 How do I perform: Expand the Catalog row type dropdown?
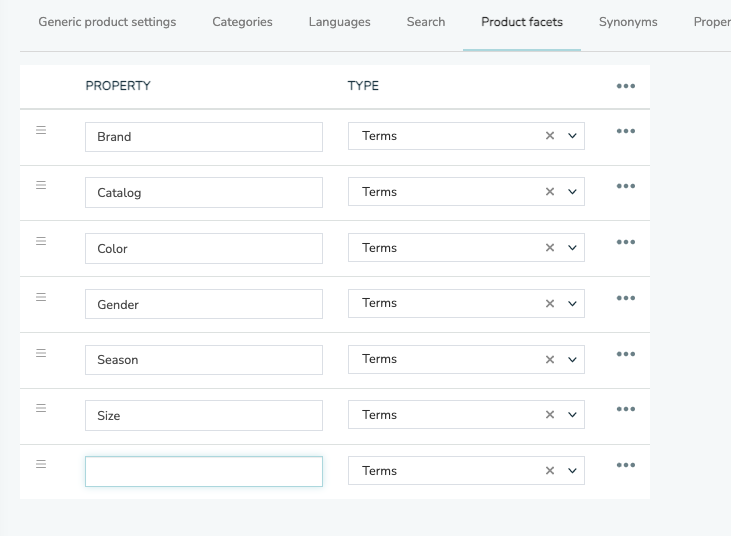572,192
